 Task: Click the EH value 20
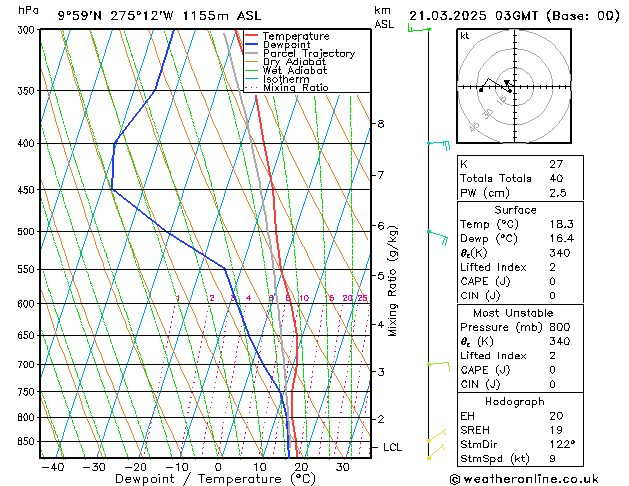[556, 416]
